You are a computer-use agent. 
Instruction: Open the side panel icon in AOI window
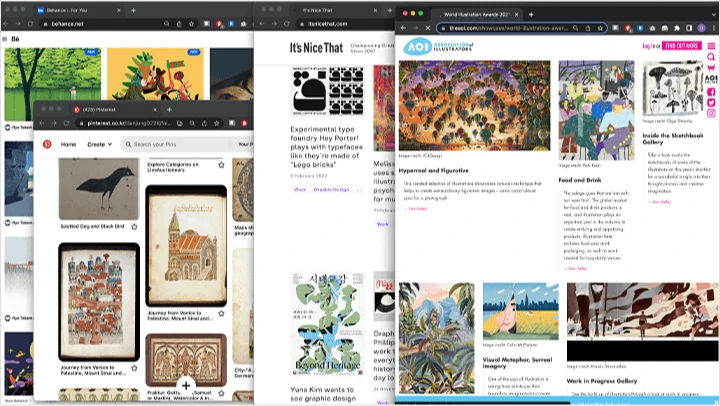tap(689, 28)
